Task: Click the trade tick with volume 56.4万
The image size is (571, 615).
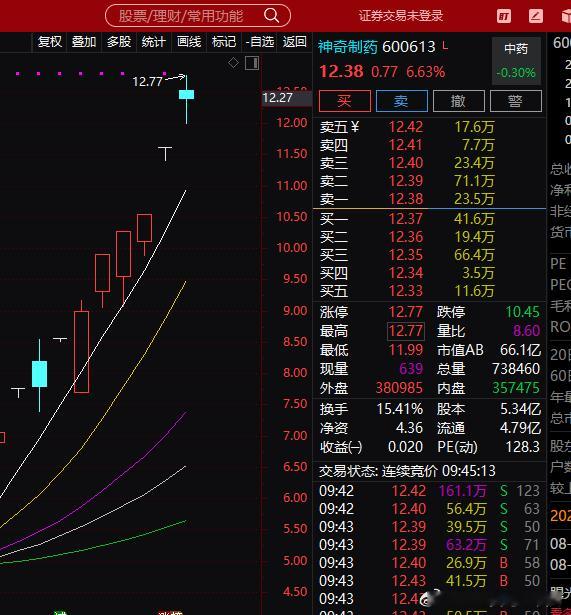Action: point(429,509)
